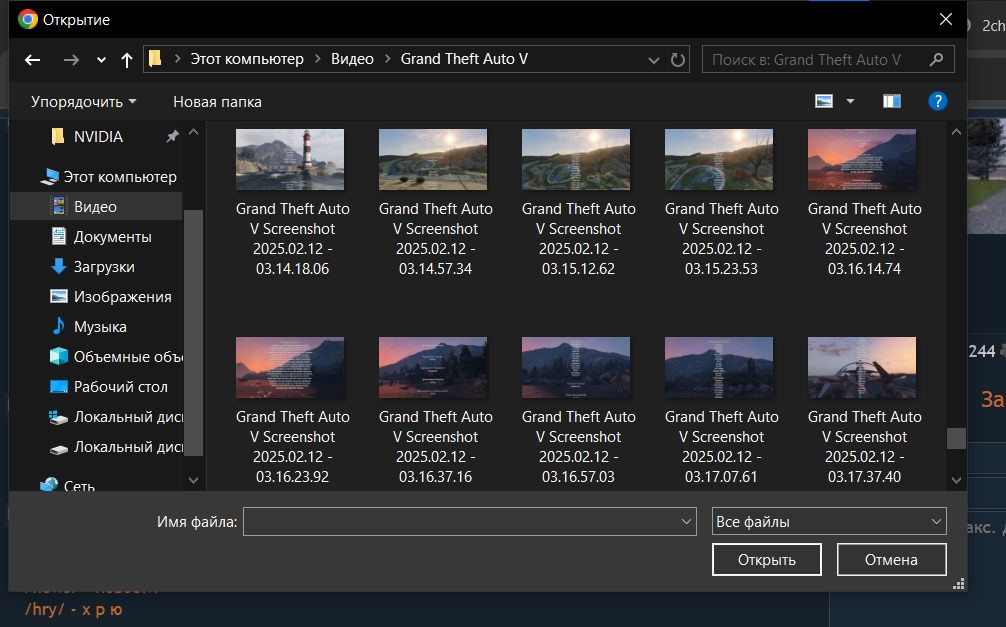Toggle the preview pane icon
The width and height of the screenshot is (1006, 627).
pyautogui.click(x=892, y=101)
